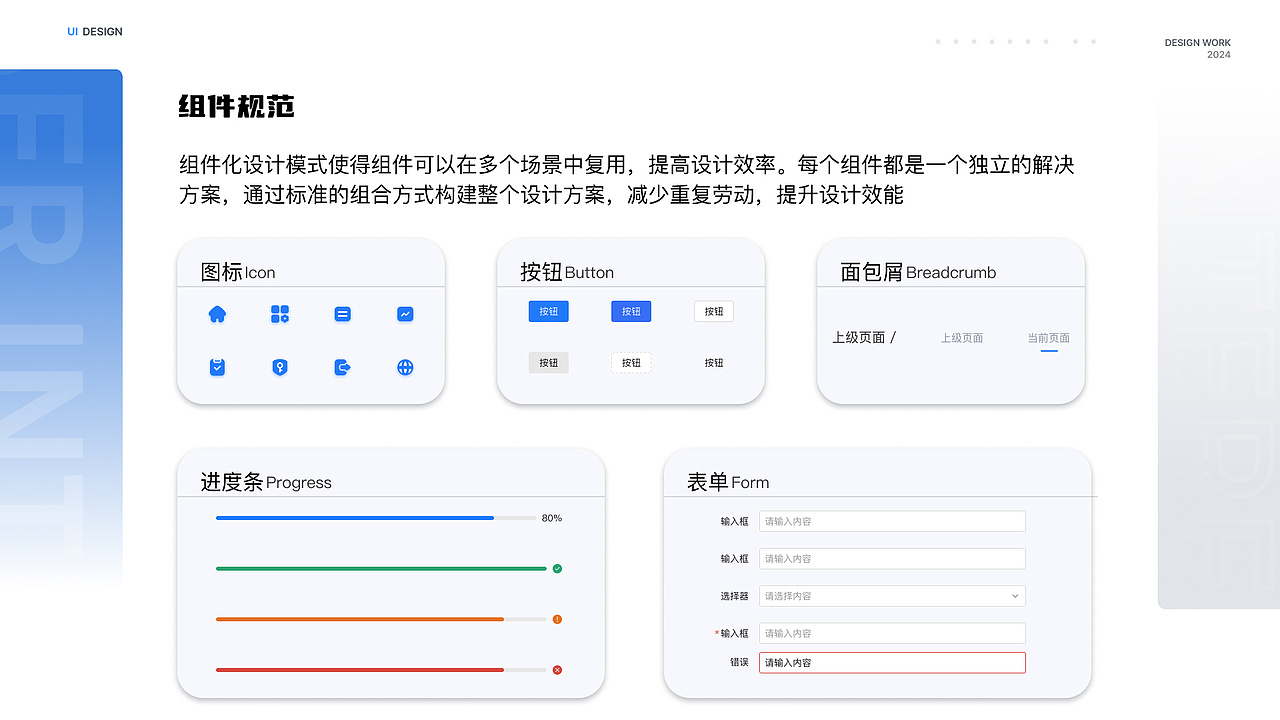Image resolution: width=1280 pixels, height=720 pixels.
Task: Click the trending chart icon
Action: coord(405,313)
